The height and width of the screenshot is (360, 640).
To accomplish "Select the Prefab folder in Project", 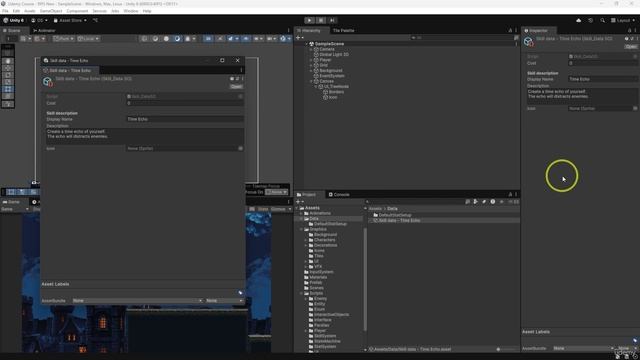I will coord(316,282).
